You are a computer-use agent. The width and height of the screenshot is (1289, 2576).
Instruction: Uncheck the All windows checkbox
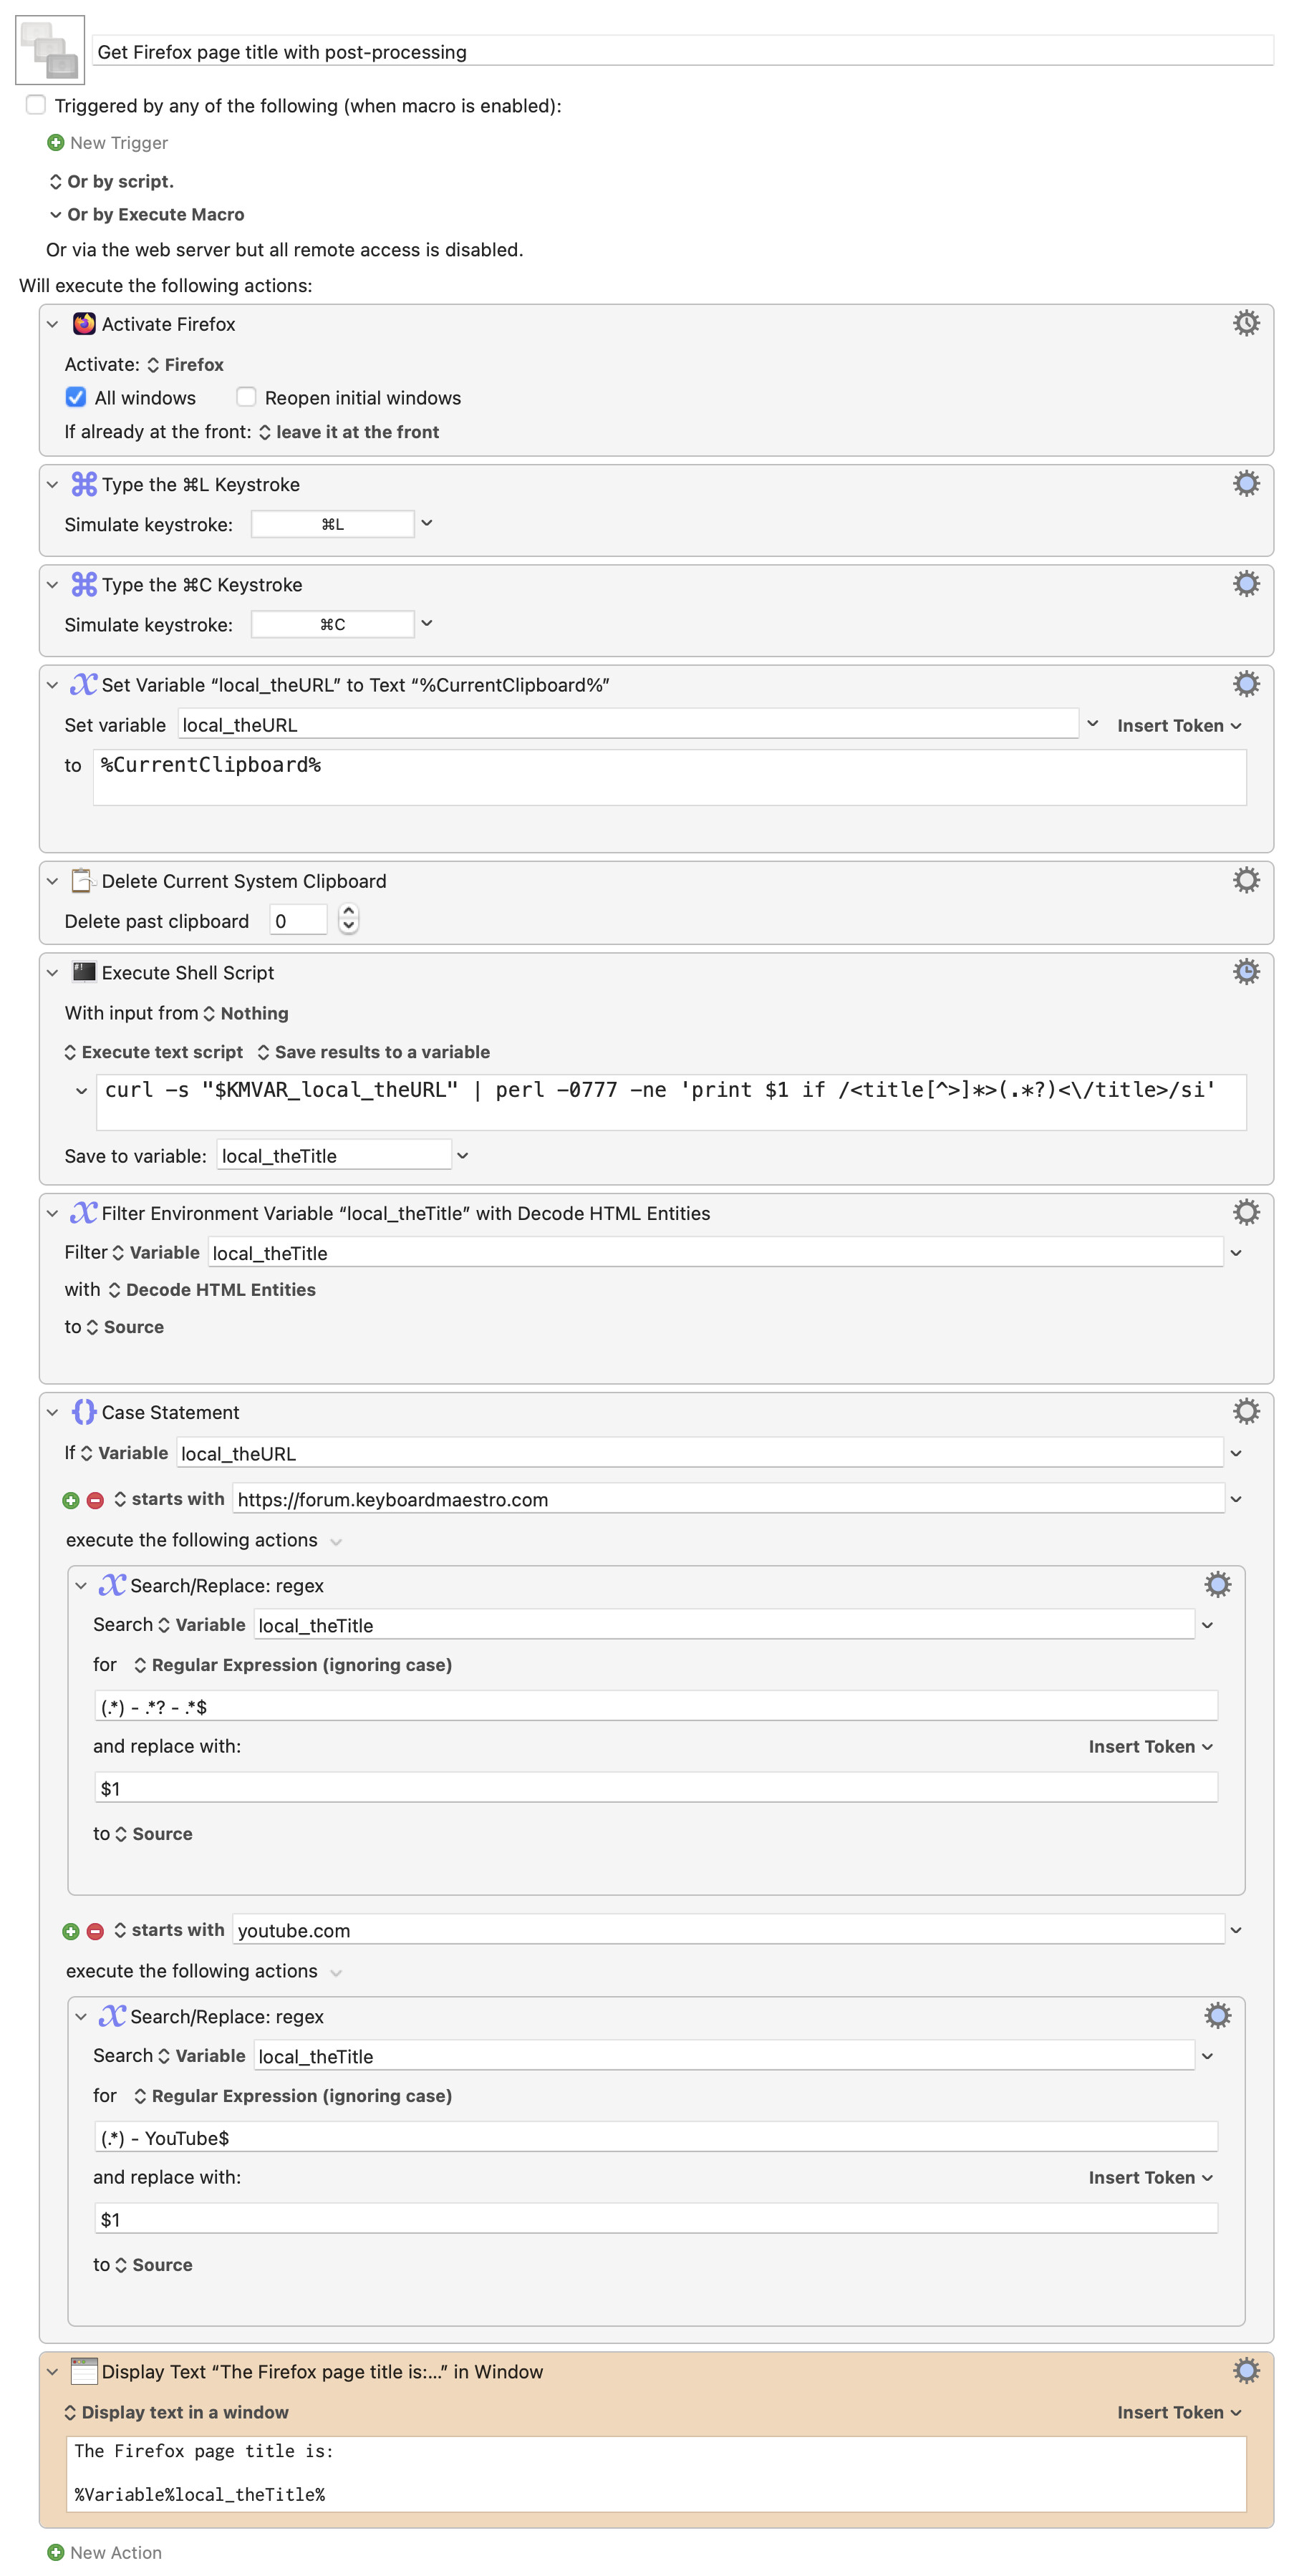76,397
